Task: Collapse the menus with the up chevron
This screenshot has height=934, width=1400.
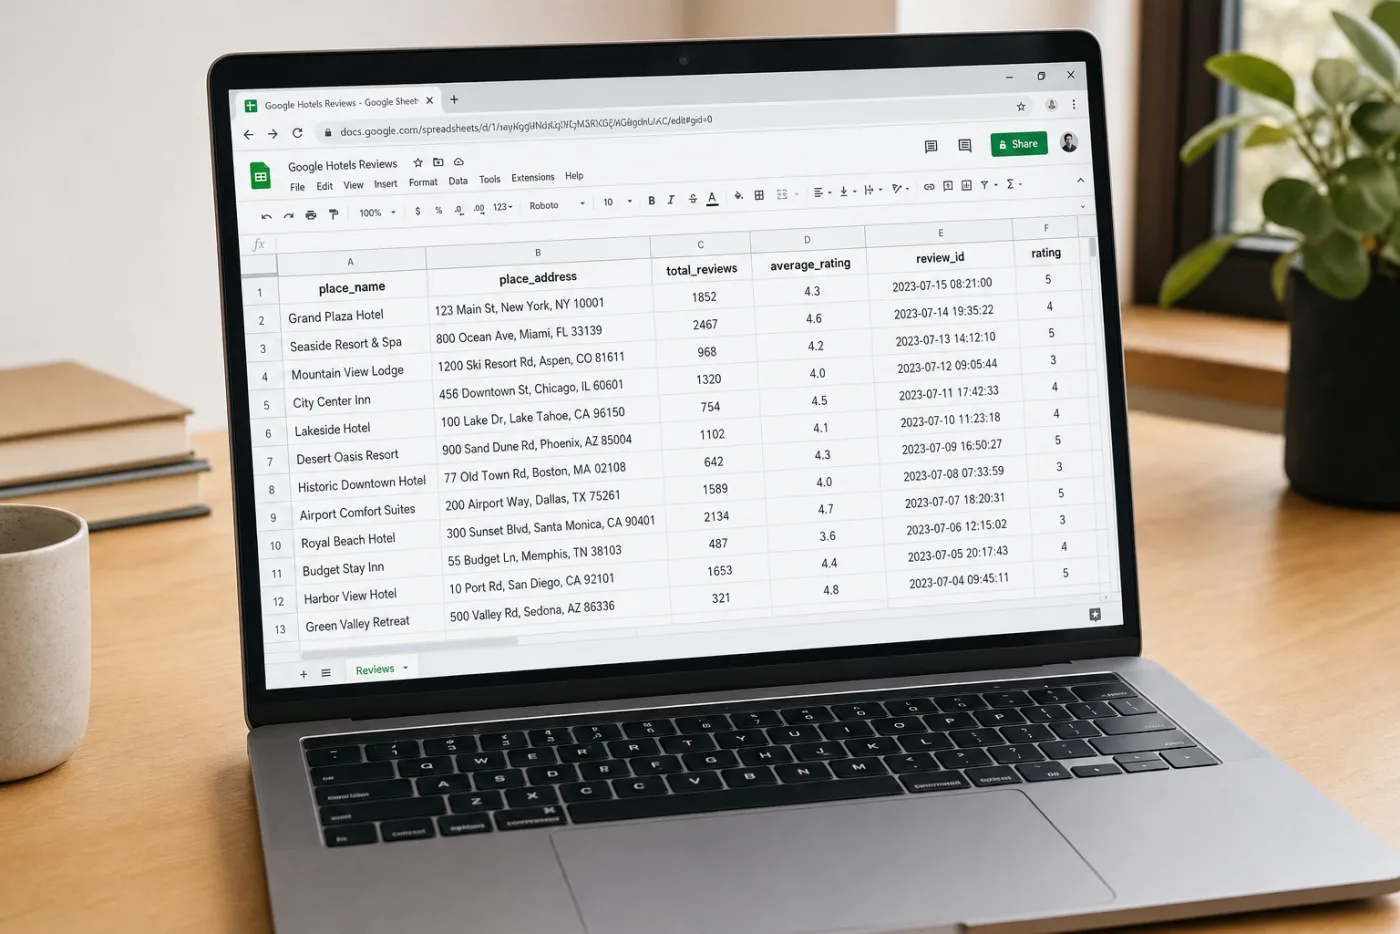Action: pyautogui.click(x=1080, y=180)
